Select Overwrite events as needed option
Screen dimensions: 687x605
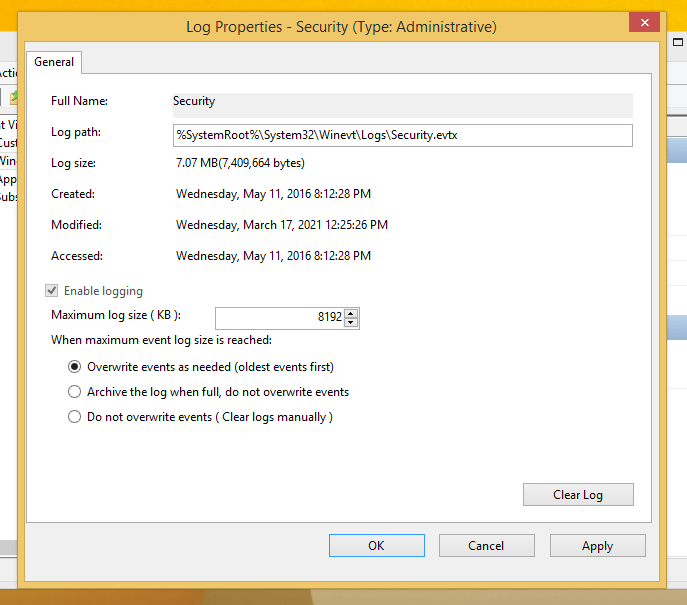click(74, 367)
